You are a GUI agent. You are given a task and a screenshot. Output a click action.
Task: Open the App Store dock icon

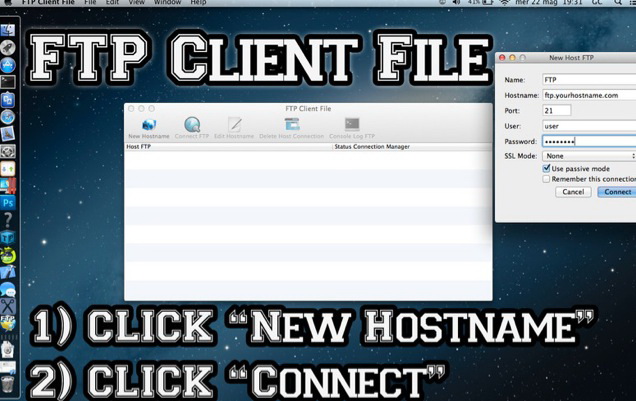[8, 65]
